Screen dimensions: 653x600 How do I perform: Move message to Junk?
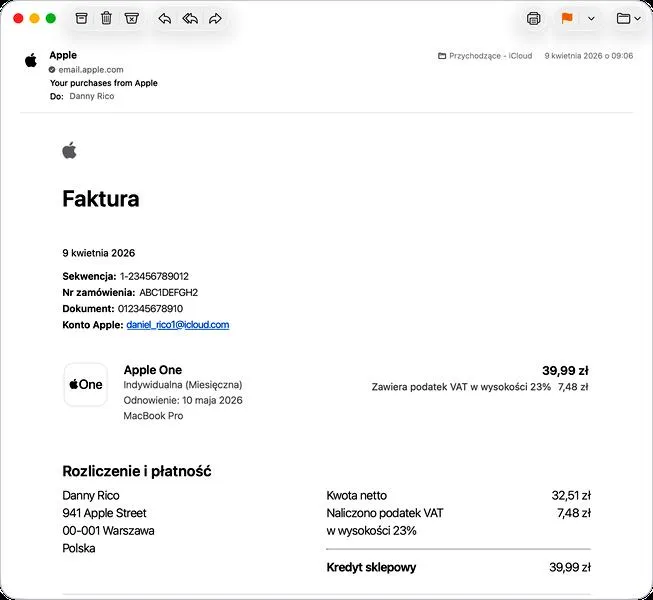[x=132, y=18]
